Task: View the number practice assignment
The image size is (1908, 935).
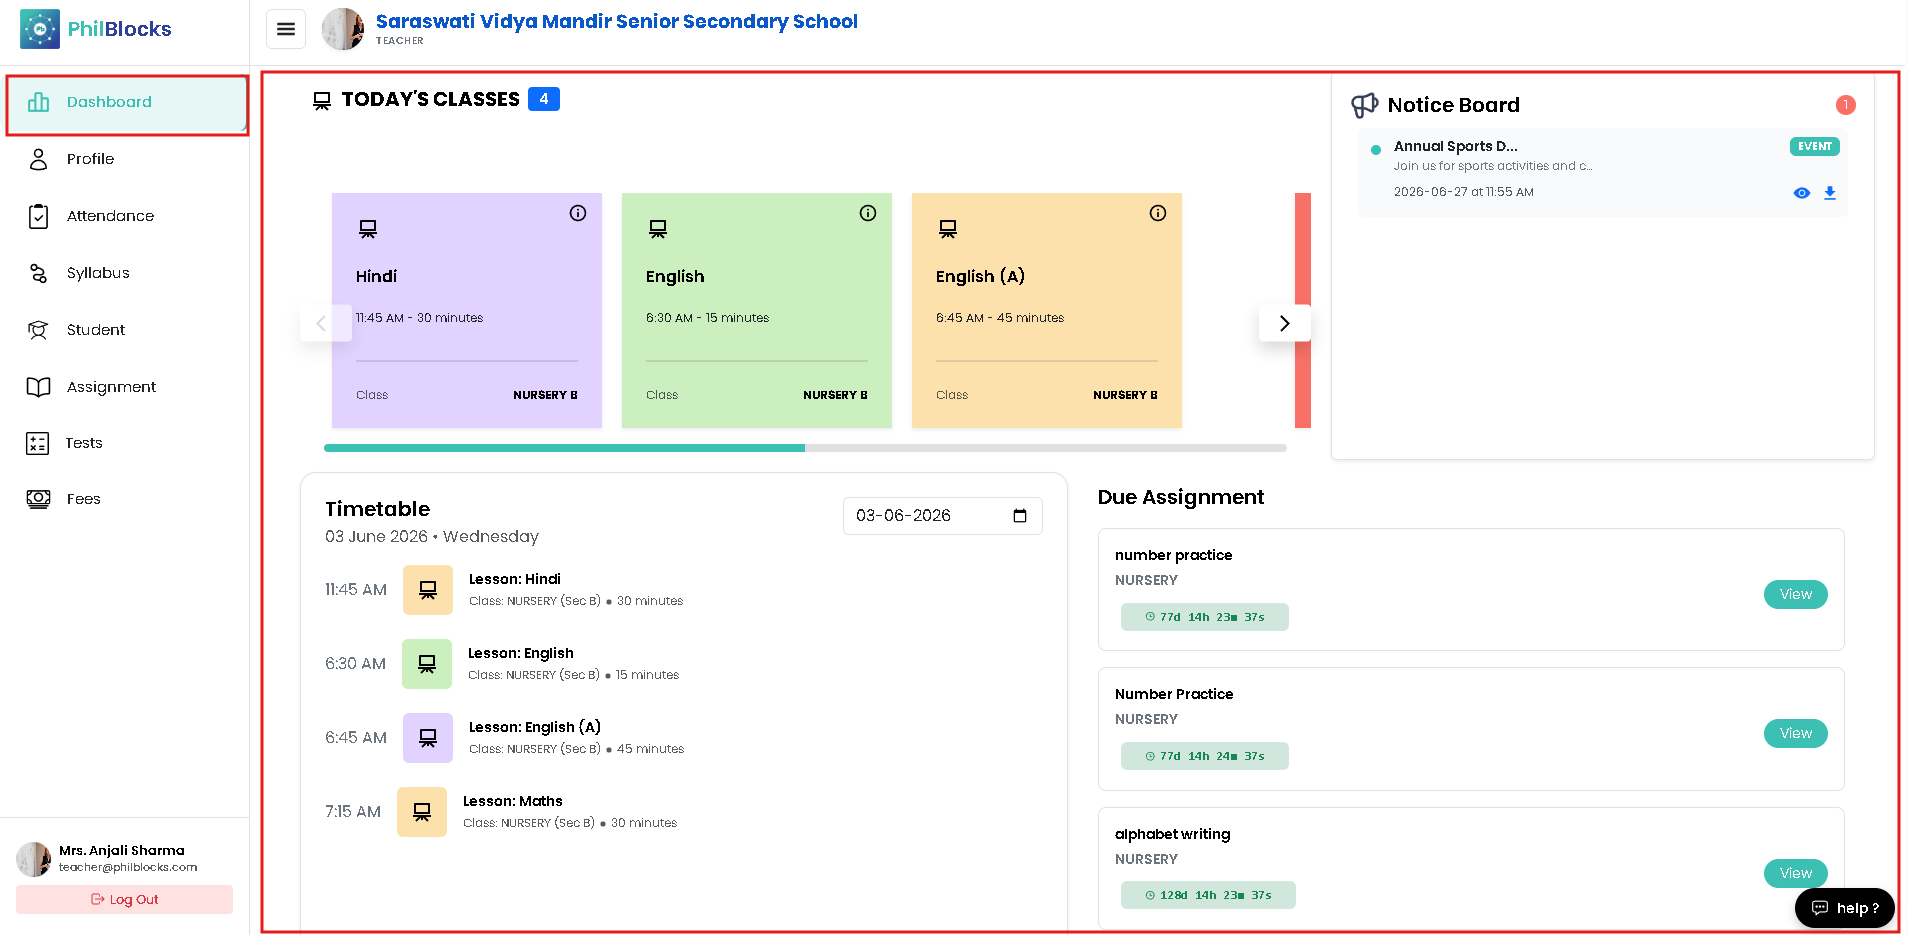Action: 1796,594
